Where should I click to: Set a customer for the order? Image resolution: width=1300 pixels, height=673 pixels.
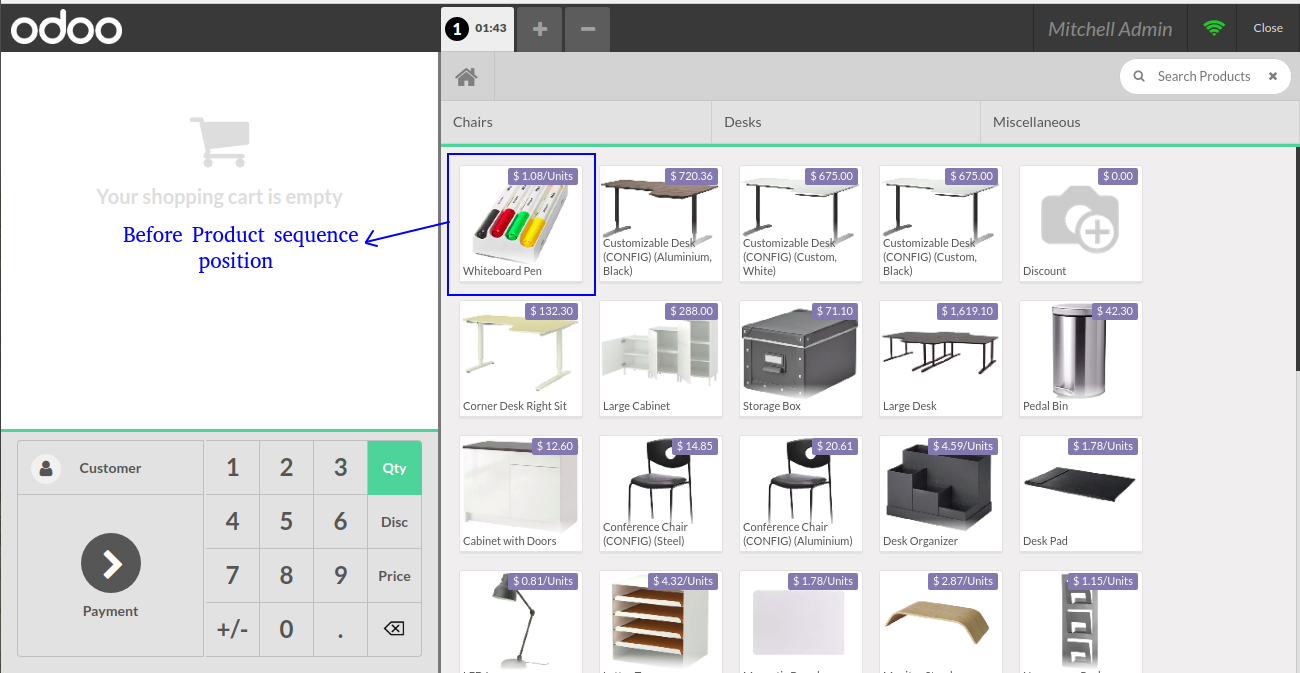coord(111,468)
